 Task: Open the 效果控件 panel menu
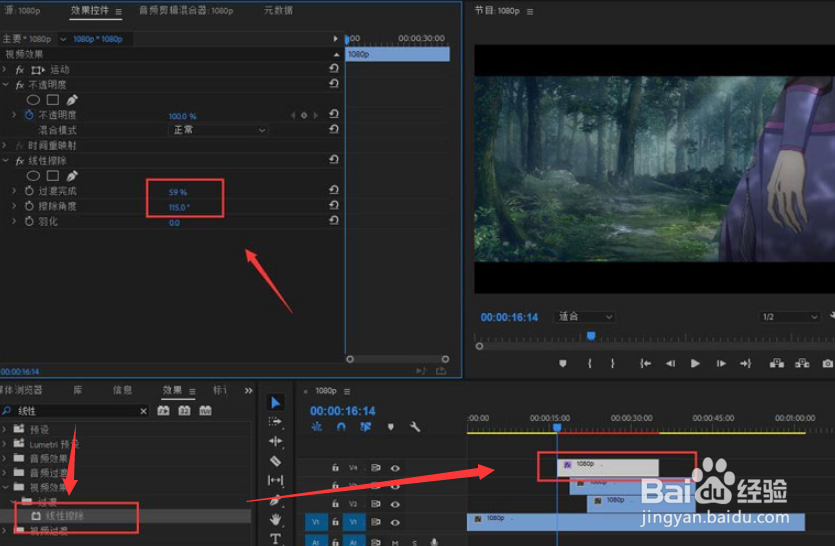pos(118,11)
